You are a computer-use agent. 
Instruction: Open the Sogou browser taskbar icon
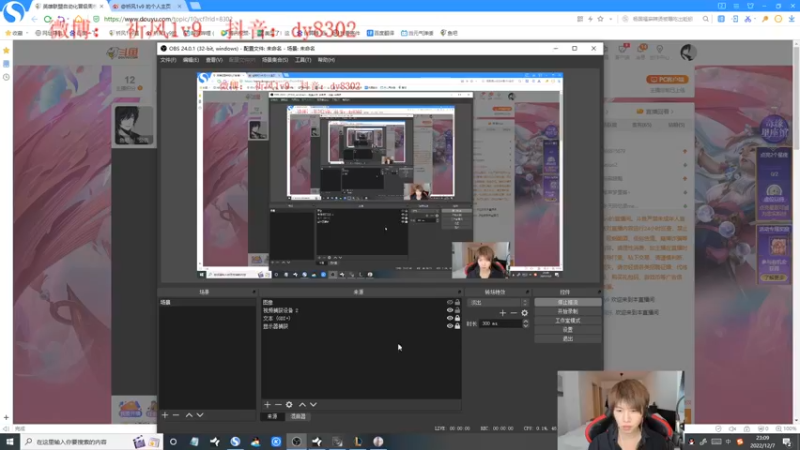point(235,442)
